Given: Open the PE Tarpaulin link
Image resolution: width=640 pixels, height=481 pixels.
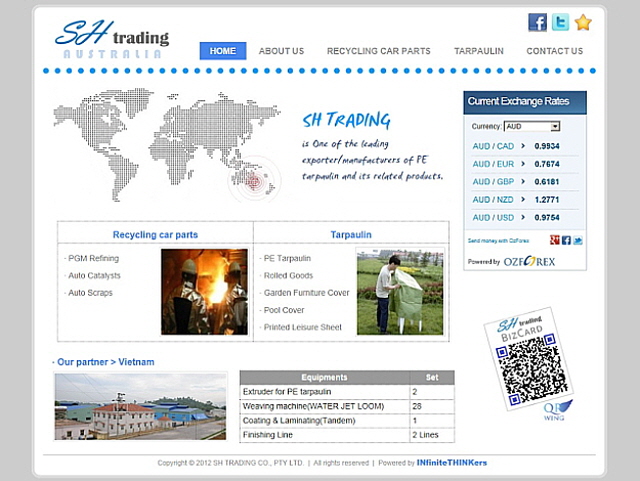Looking at the screenshot, I should click(287, 258).
